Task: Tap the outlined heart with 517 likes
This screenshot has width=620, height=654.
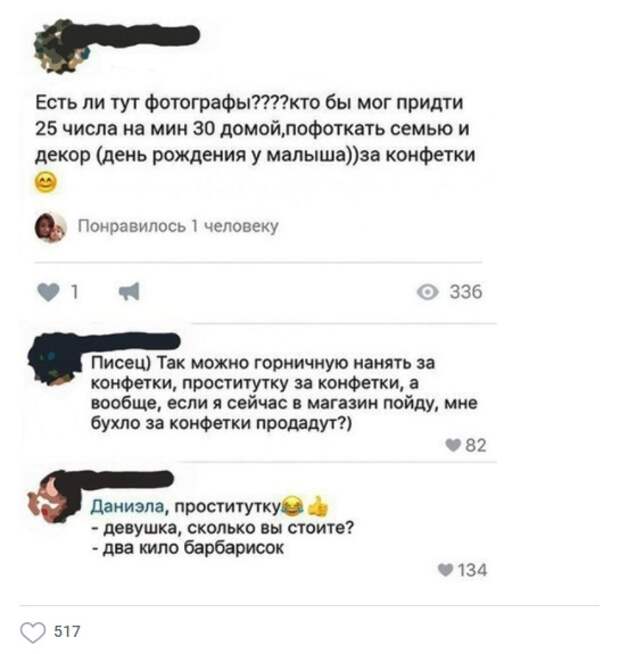Action: click(x=33, y=632)
